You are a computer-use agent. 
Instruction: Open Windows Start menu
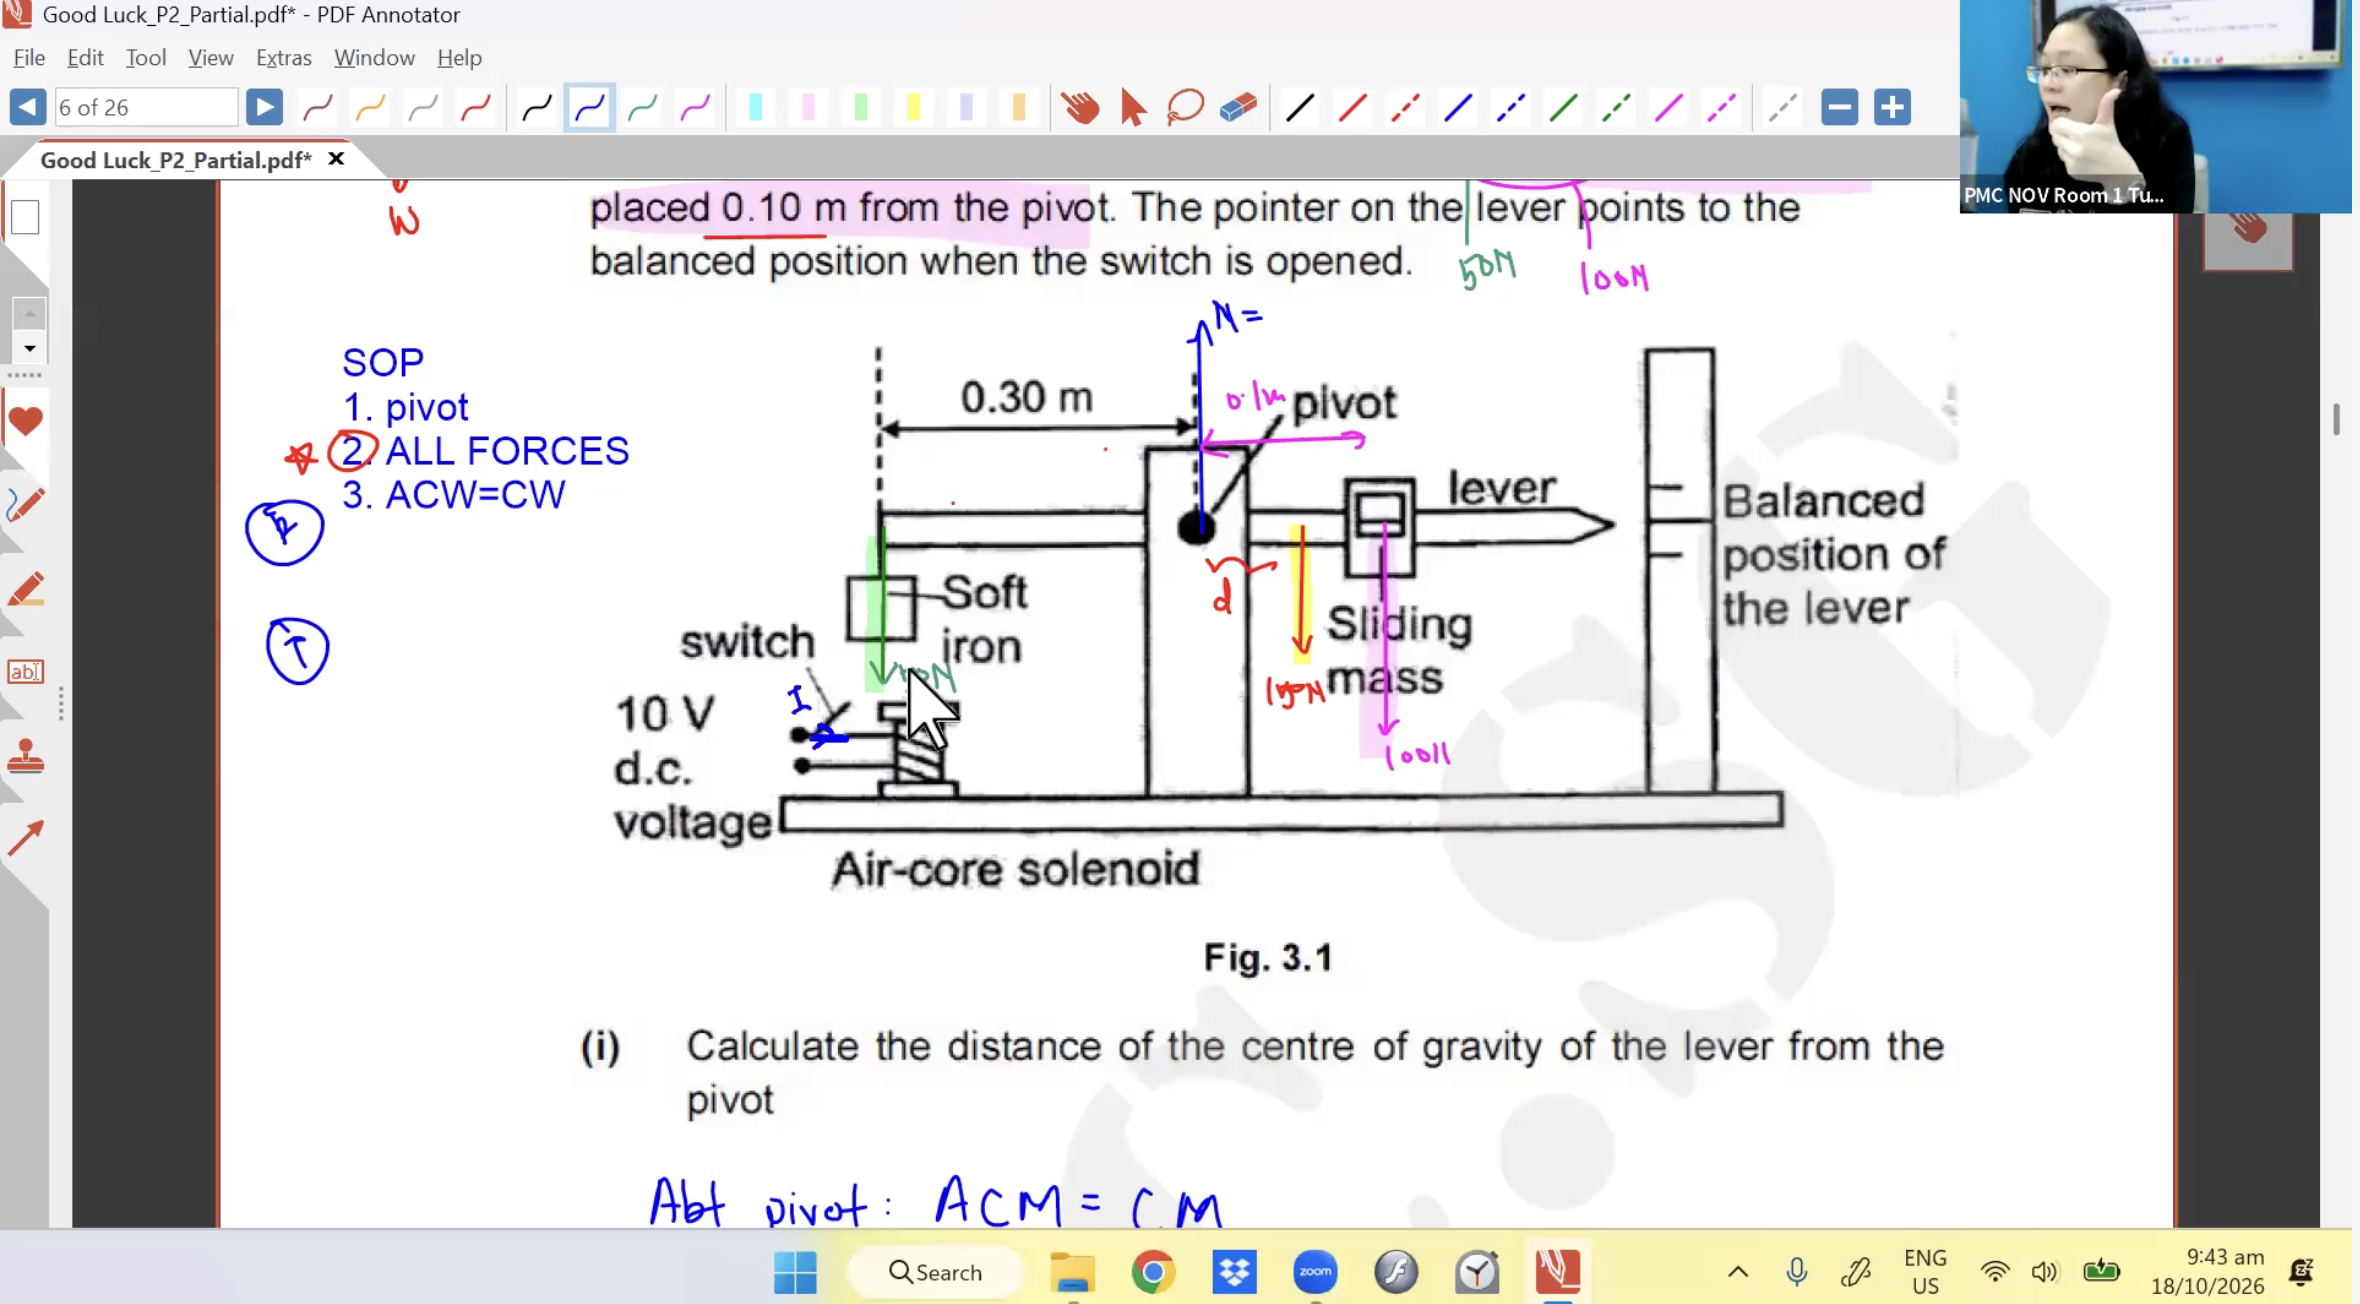click(x=795, y=1272)
